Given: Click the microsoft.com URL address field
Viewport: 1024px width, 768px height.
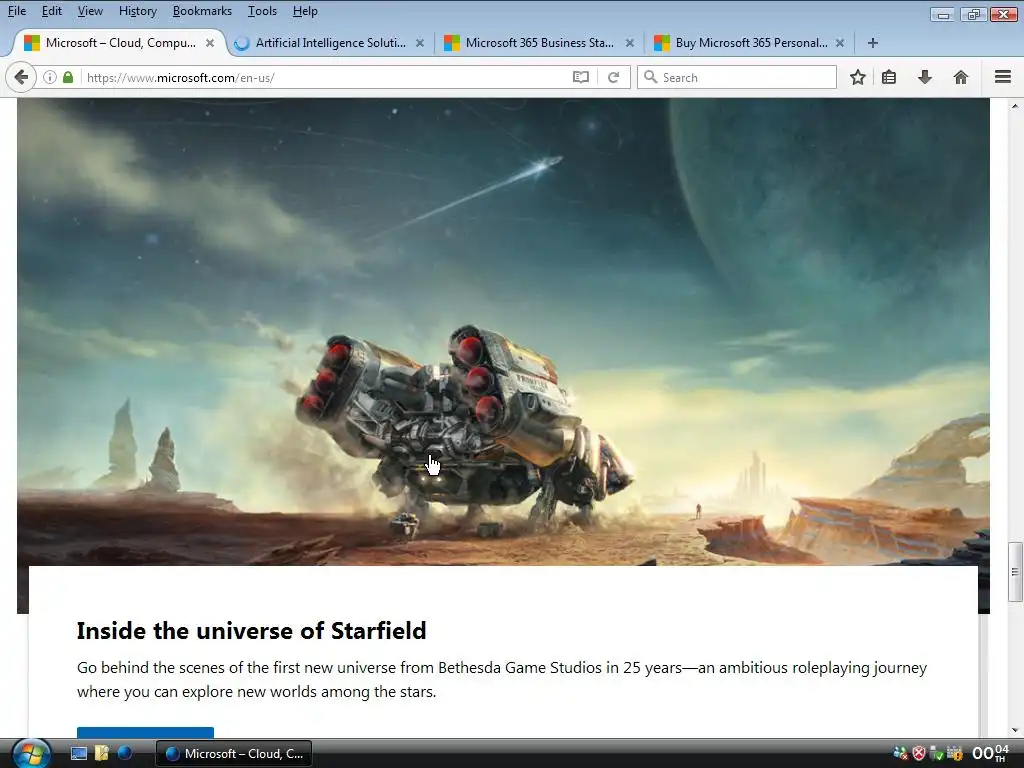Looking at the screenshot, I should (327, 77).
